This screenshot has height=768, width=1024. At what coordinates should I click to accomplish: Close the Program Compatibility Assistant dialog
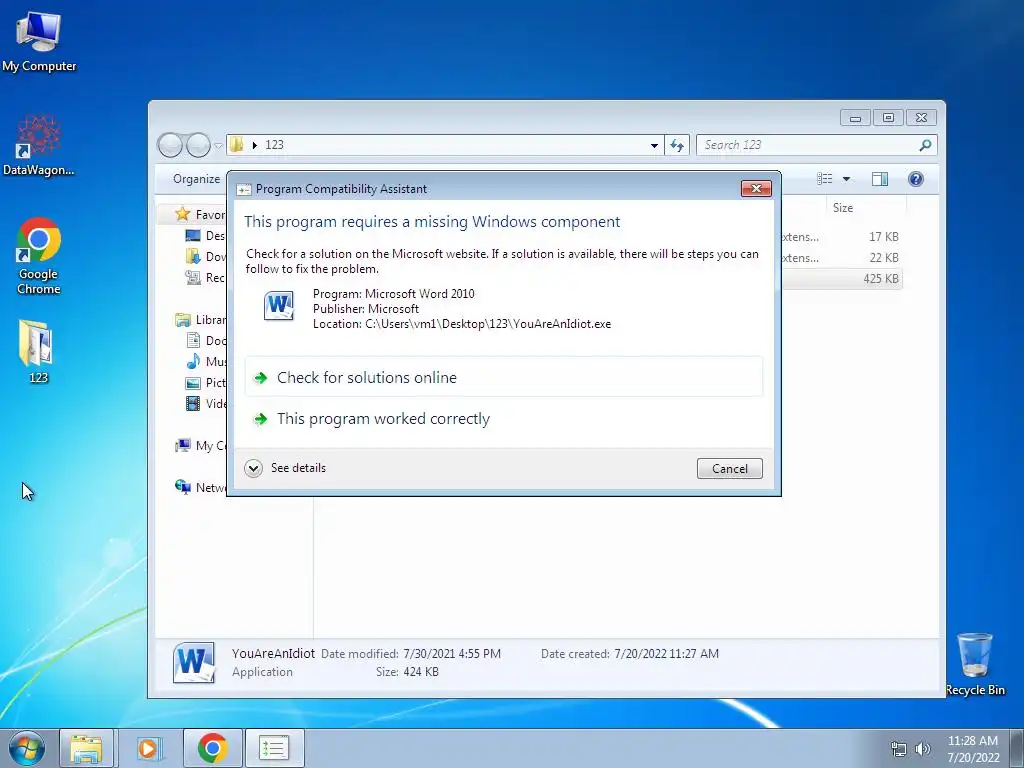(x=756, y=189)
